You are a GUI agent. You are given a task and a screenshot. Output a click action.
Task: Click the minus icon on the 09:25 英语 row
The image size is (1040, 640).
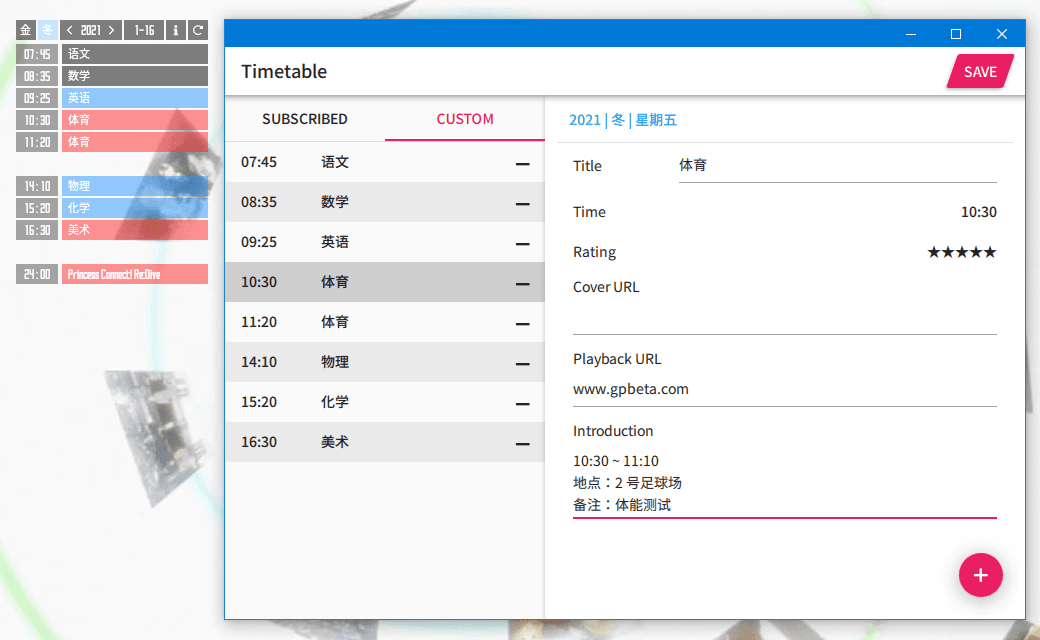click(x=523, y=243)
